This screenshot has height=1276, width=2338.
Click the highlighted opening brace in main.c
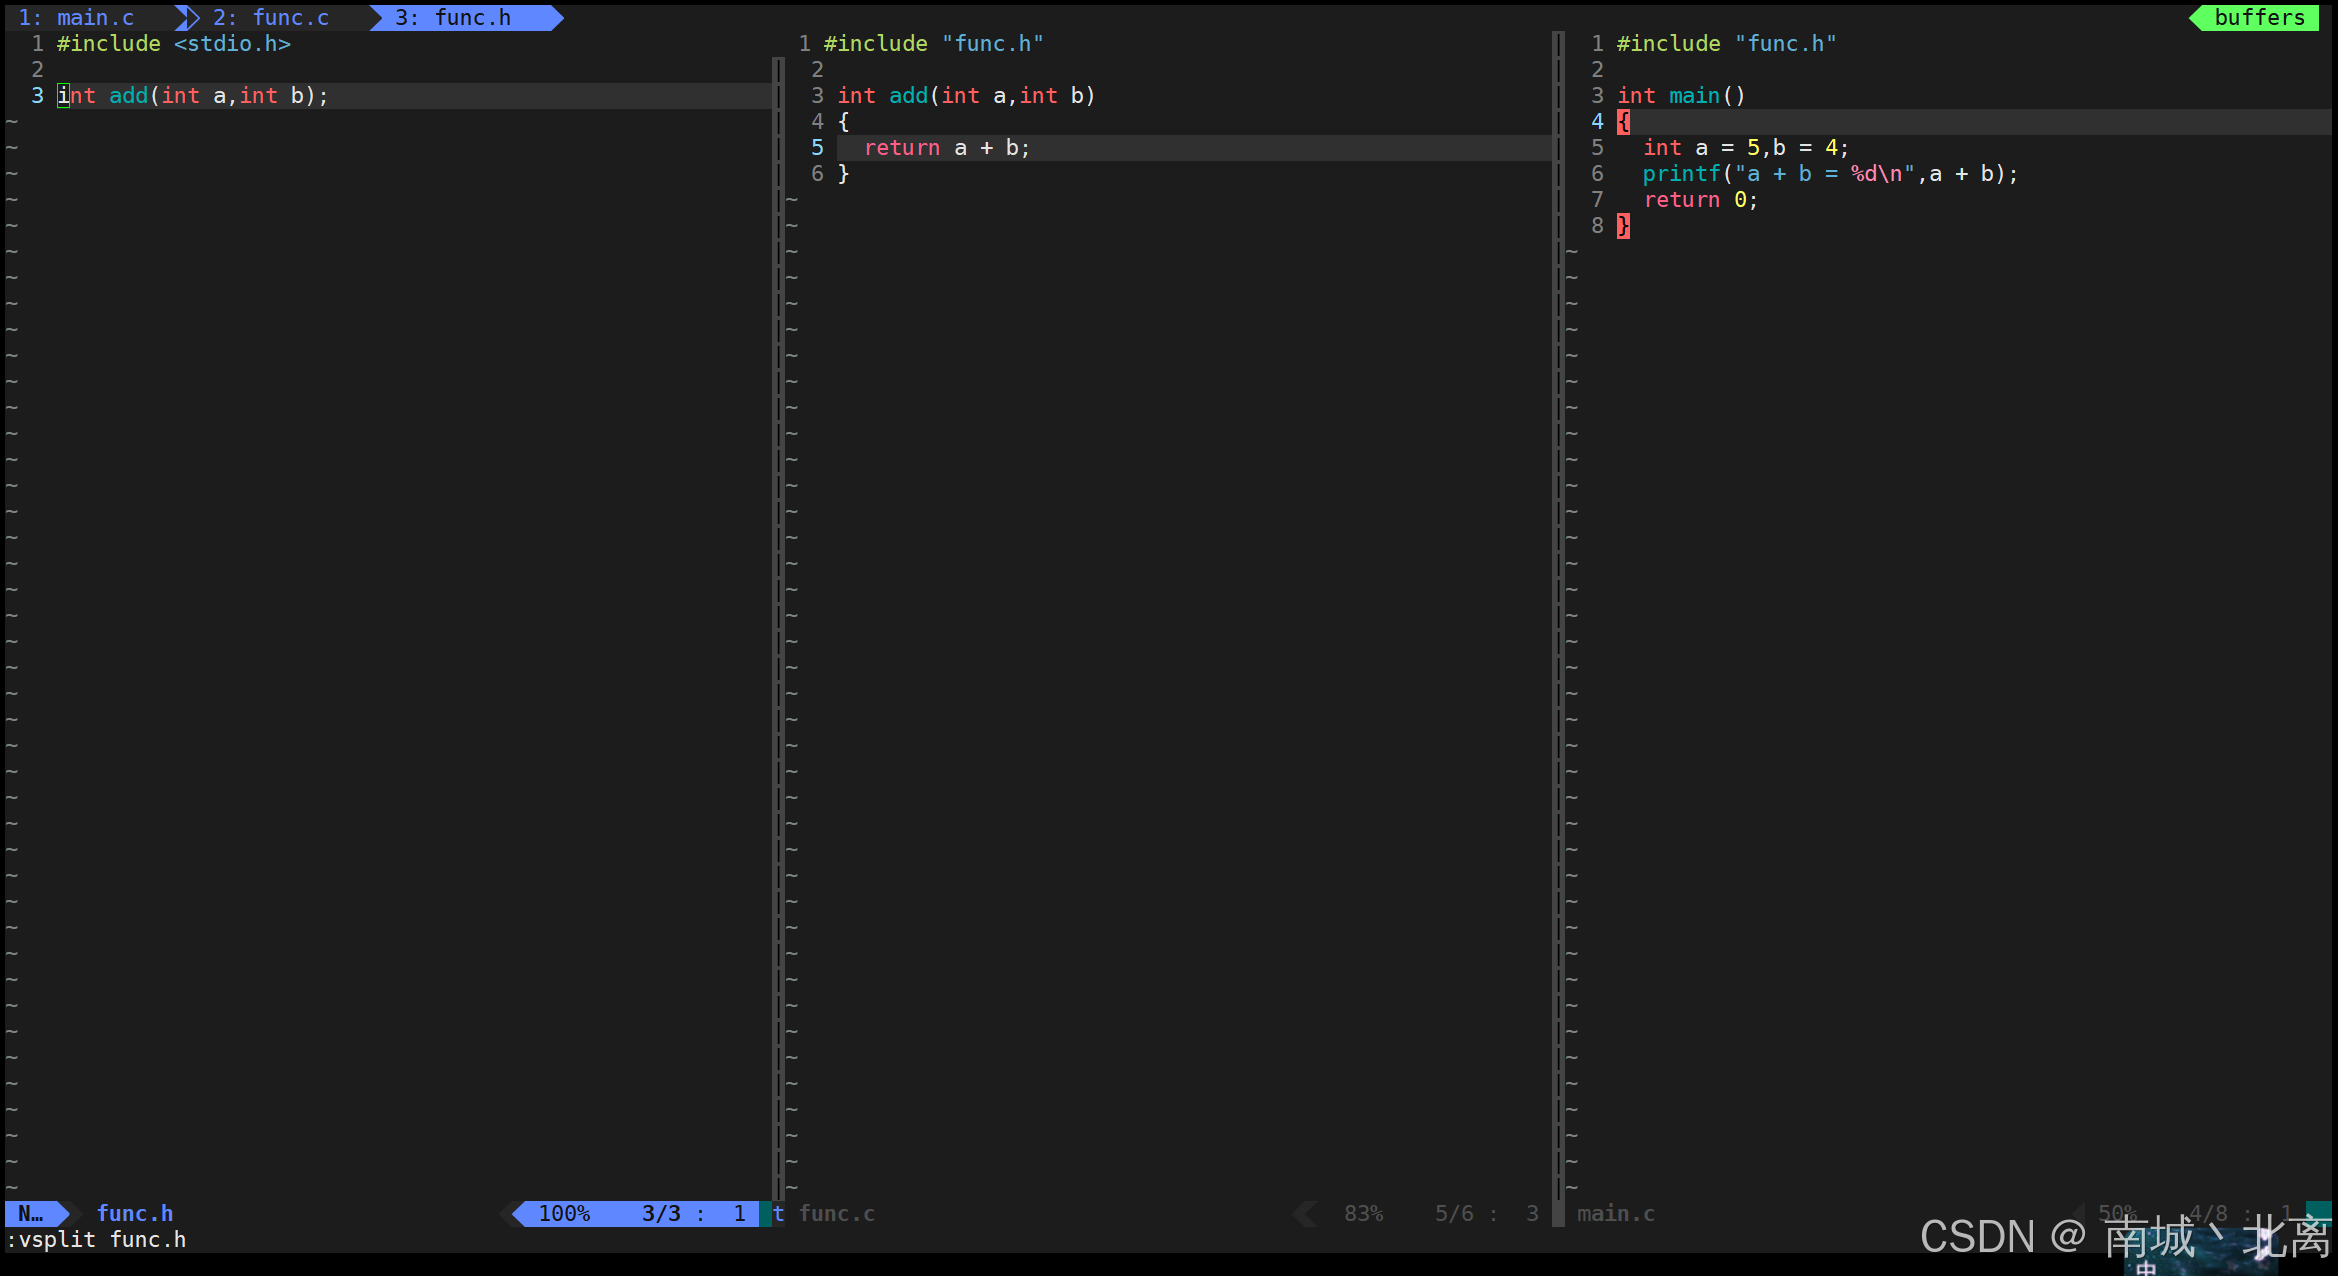[x=1623, y=122]
